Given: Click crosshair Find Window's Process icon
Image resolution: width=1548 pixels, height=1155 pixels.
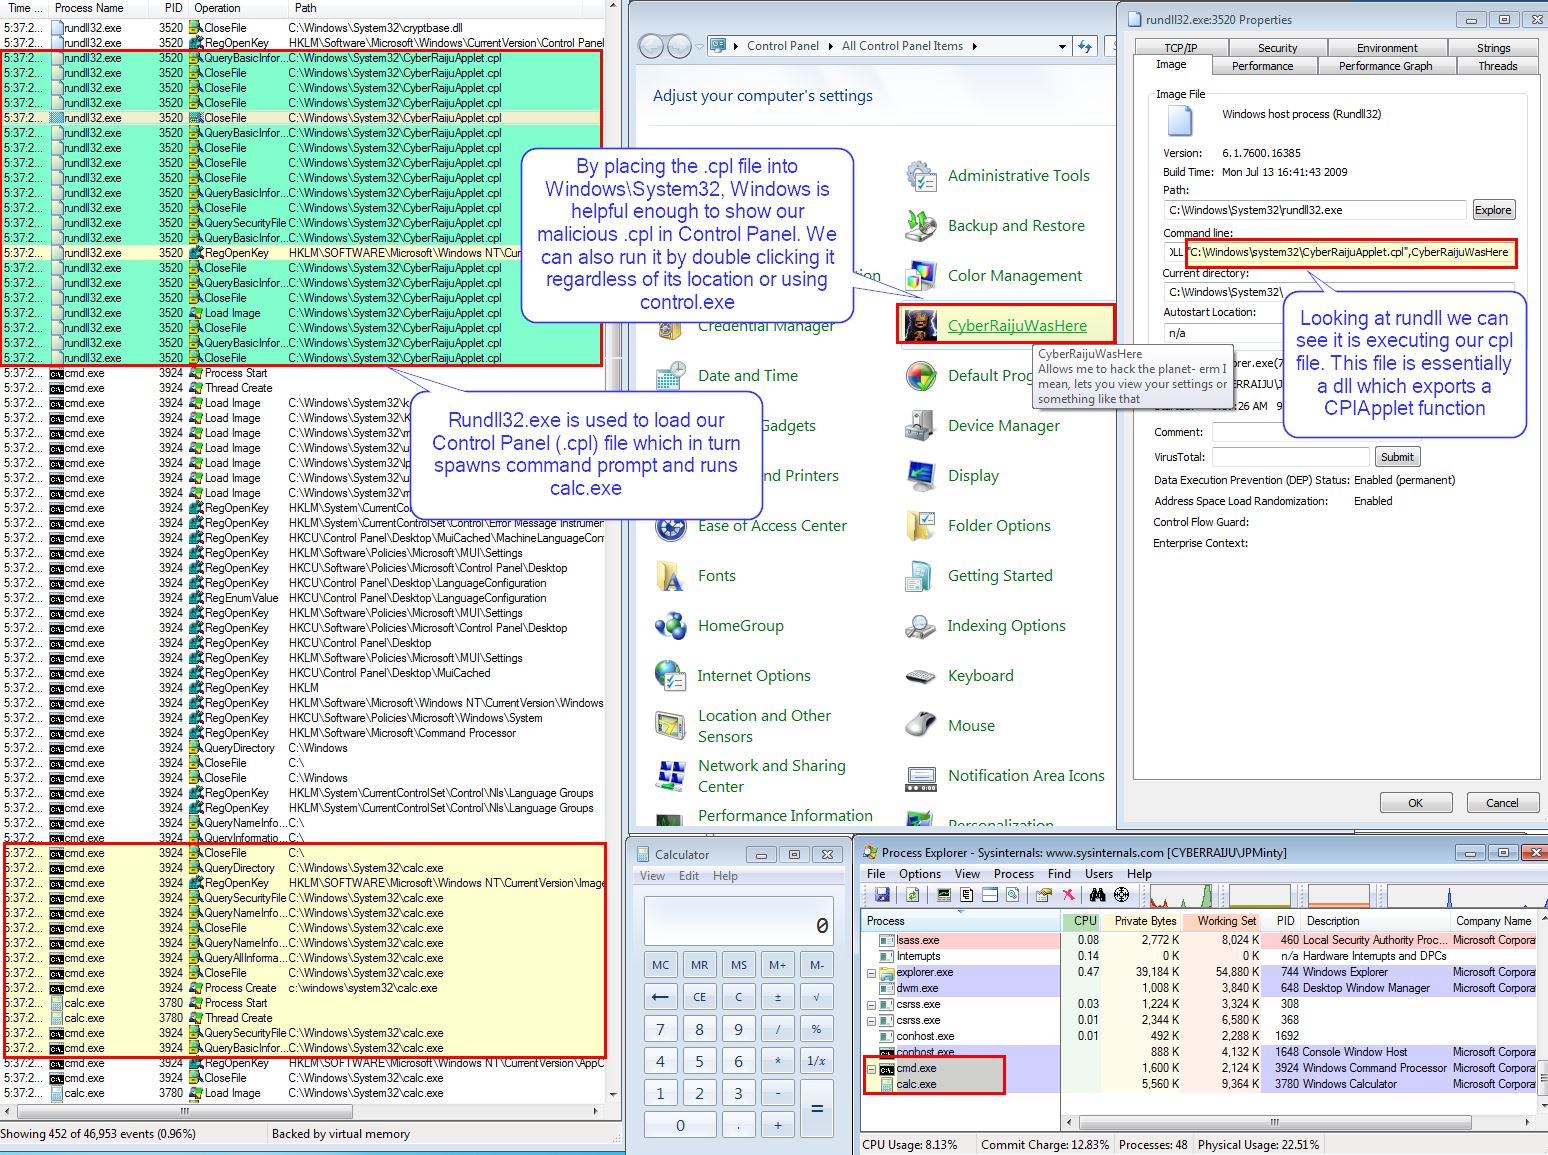Looking at the screenshot, I should [x=1121, y=894].
